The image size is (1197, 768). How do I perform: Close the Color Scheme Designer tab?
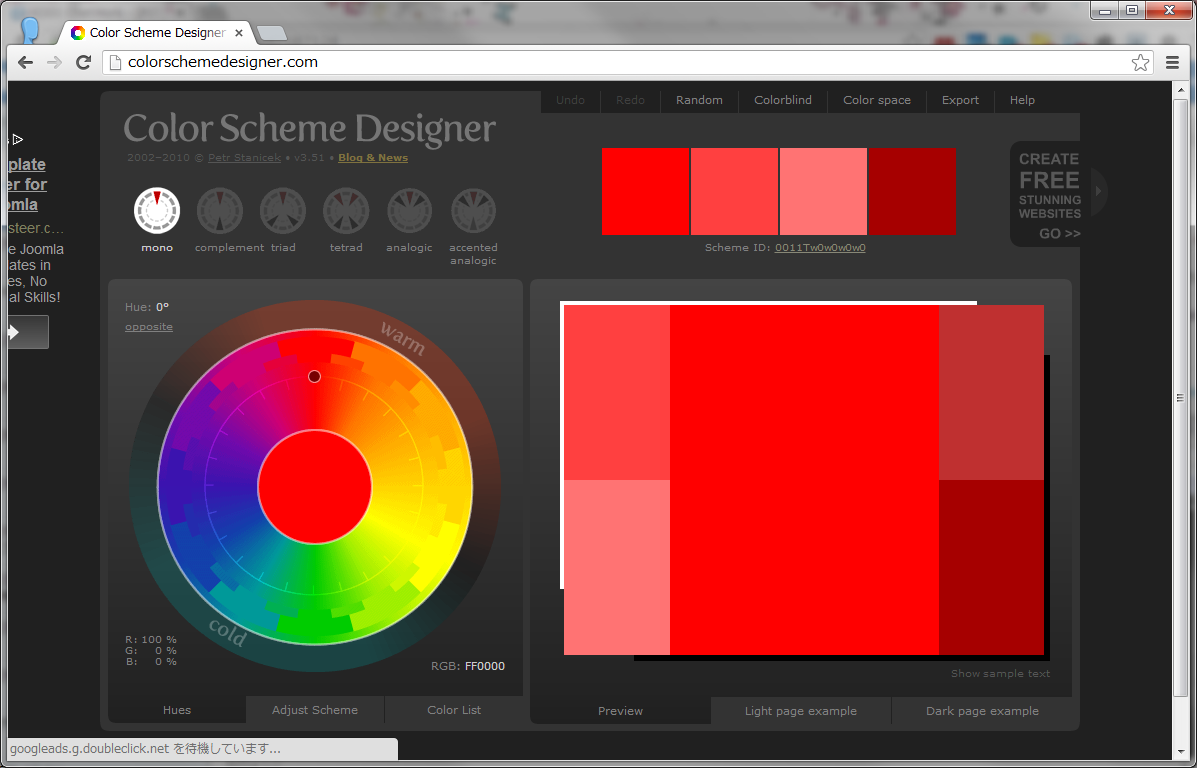click(x=239, y=33)
